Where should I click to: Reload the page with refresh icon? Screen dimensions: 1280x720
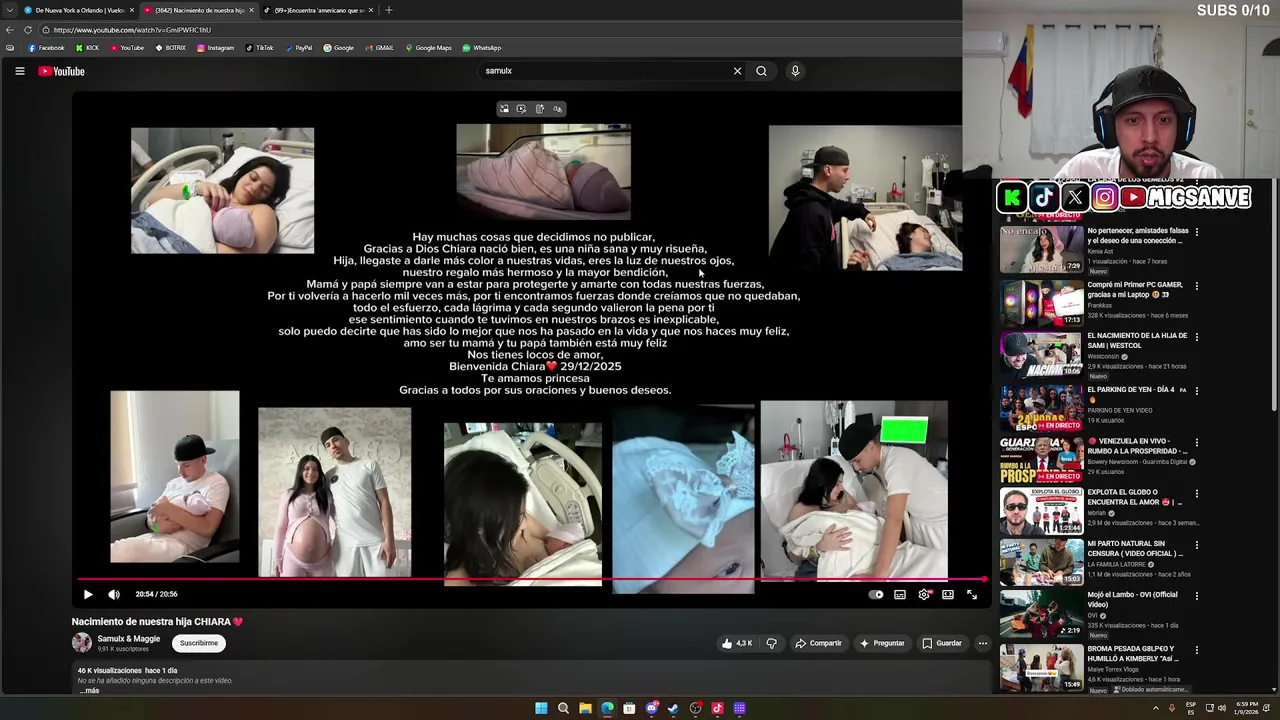pos(28,30)
